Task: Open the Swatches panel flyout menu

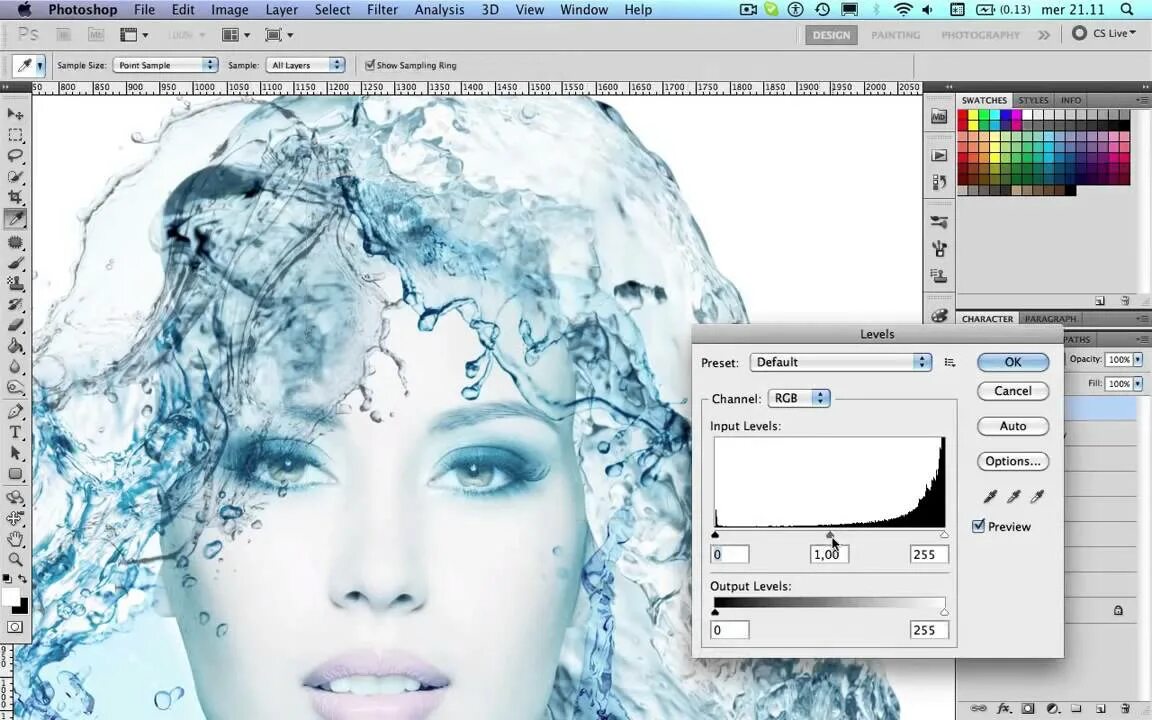Action: pos(1142,100)
